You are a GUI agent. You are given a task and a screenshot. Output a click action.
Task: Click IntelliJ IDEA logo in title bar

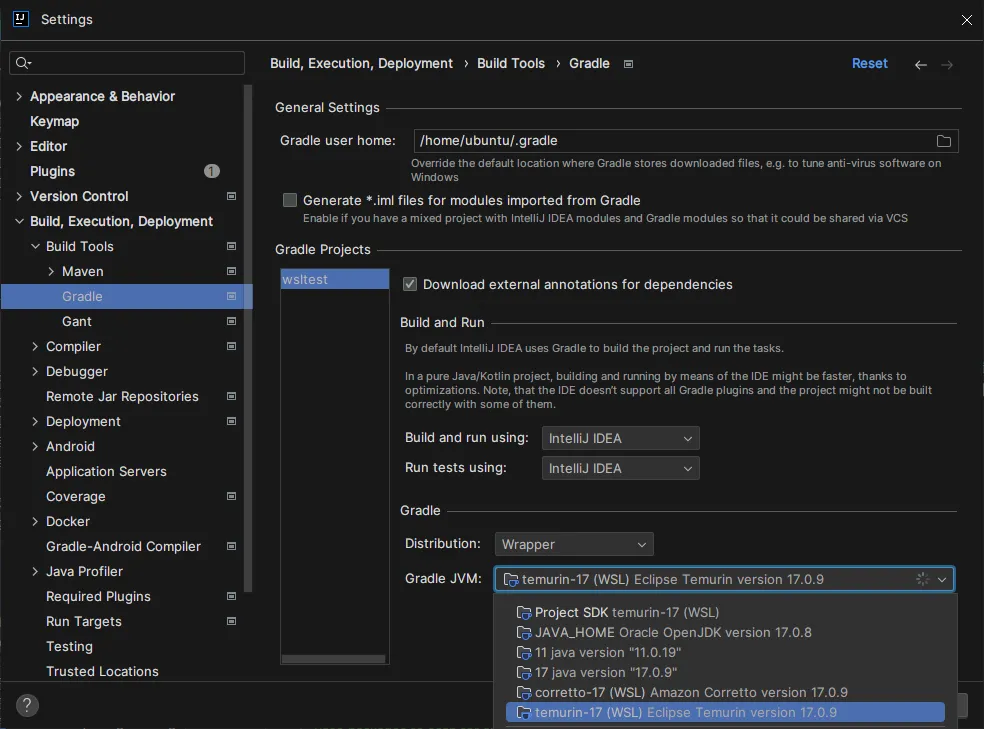tap(21, 19)
